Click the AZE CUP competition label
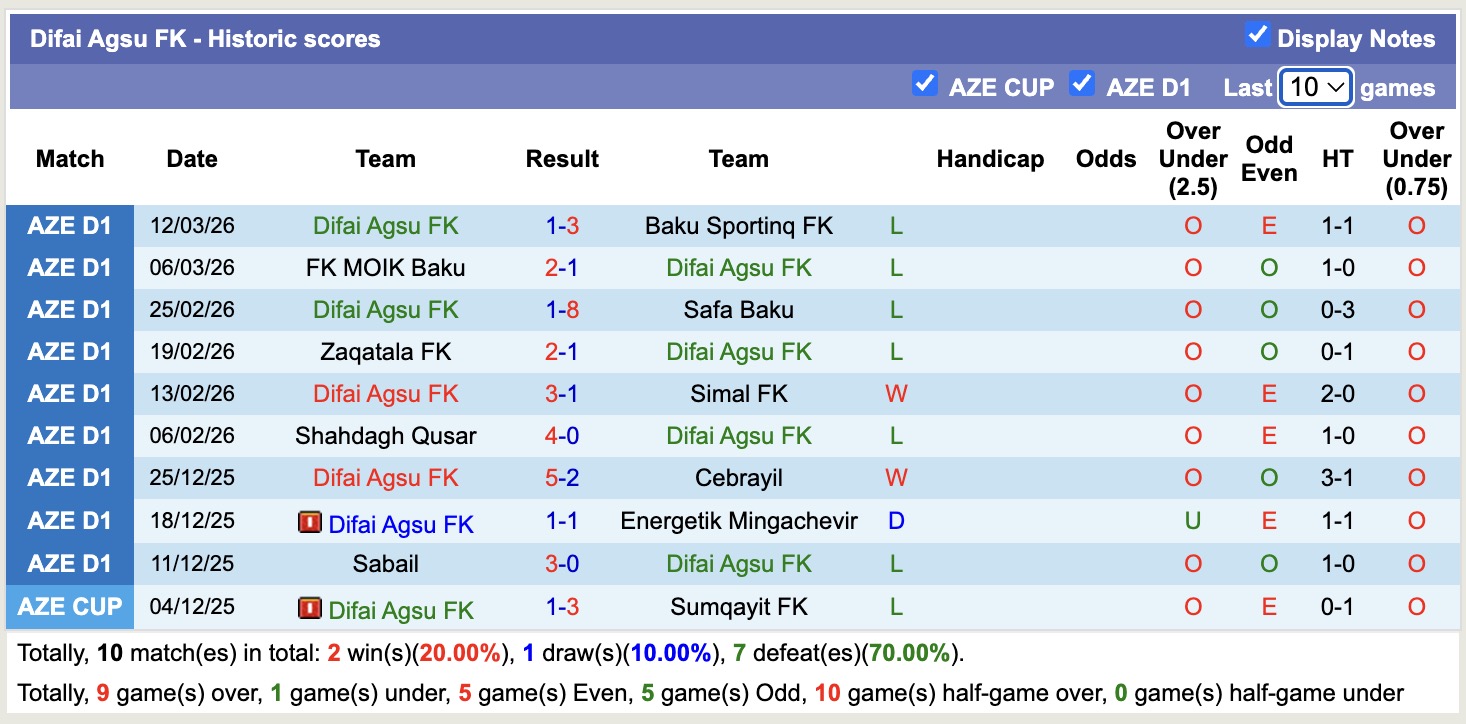Screen dimensions: 1466x724 pyautogui.click(x=70, y=607)
